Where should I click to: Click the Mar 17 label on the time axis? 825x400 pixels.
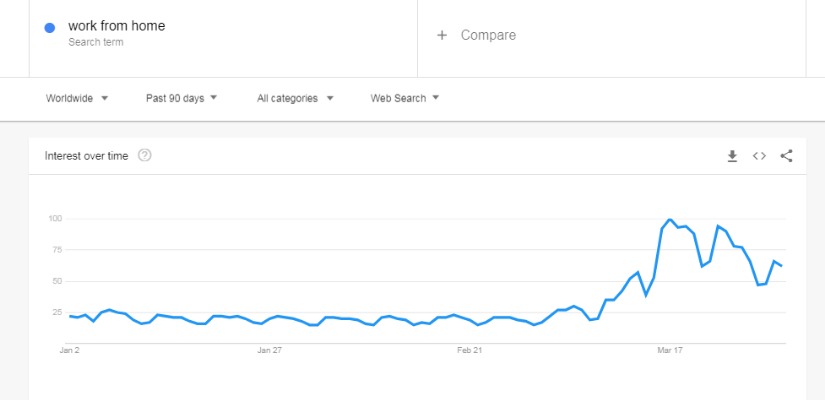point(670,351)
